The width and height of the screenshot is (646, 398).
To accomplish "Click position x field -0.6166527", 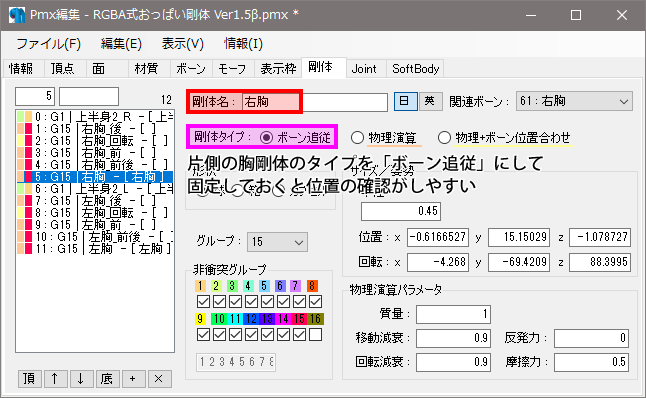I will 438,237.
